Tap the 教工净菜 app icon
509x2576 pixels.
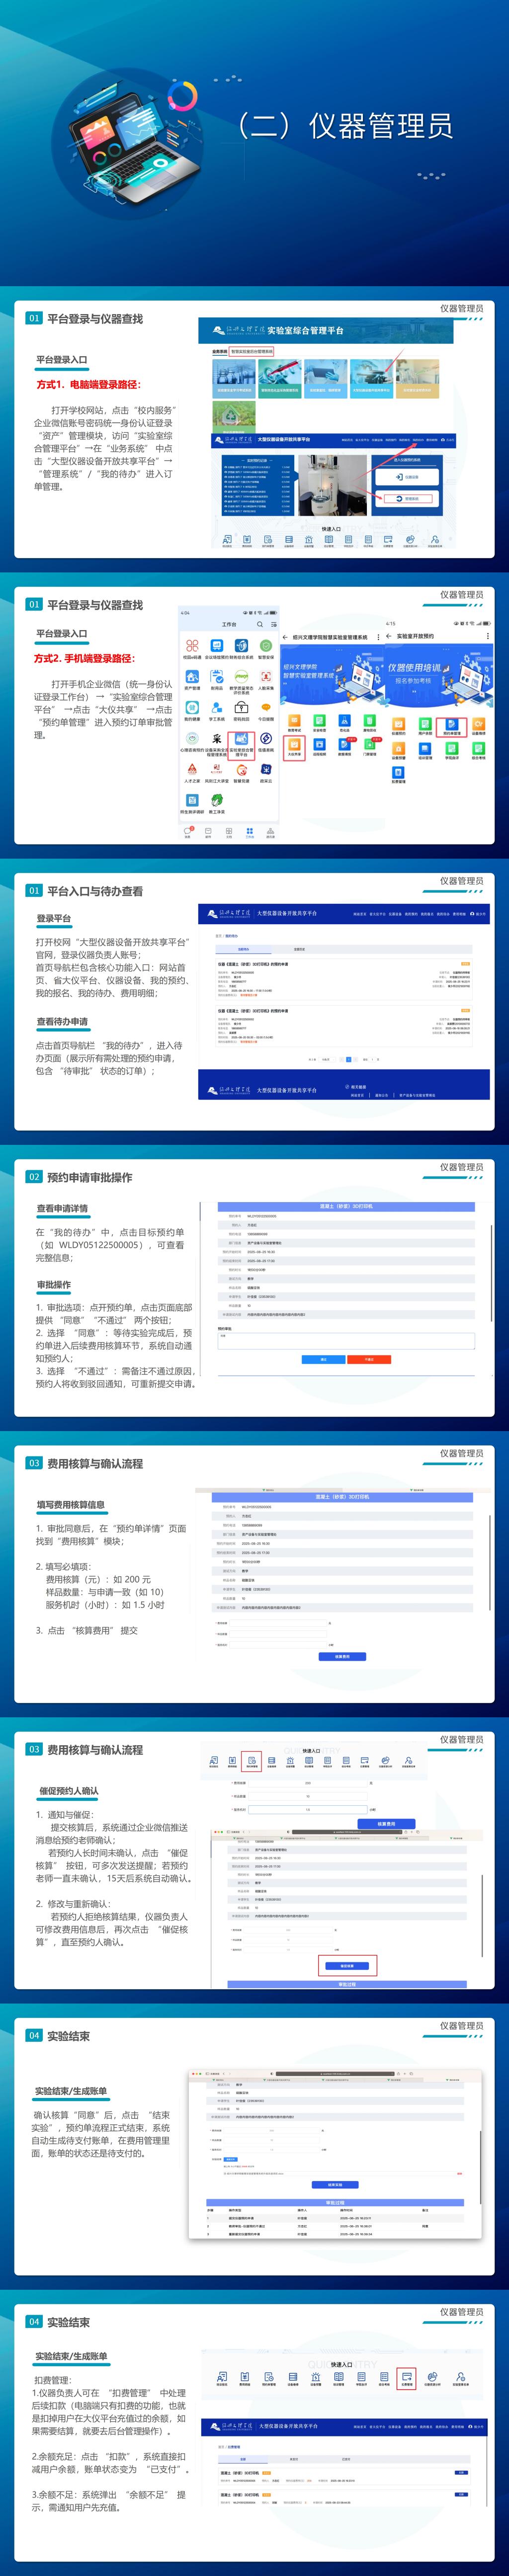[x=217, y=803]
